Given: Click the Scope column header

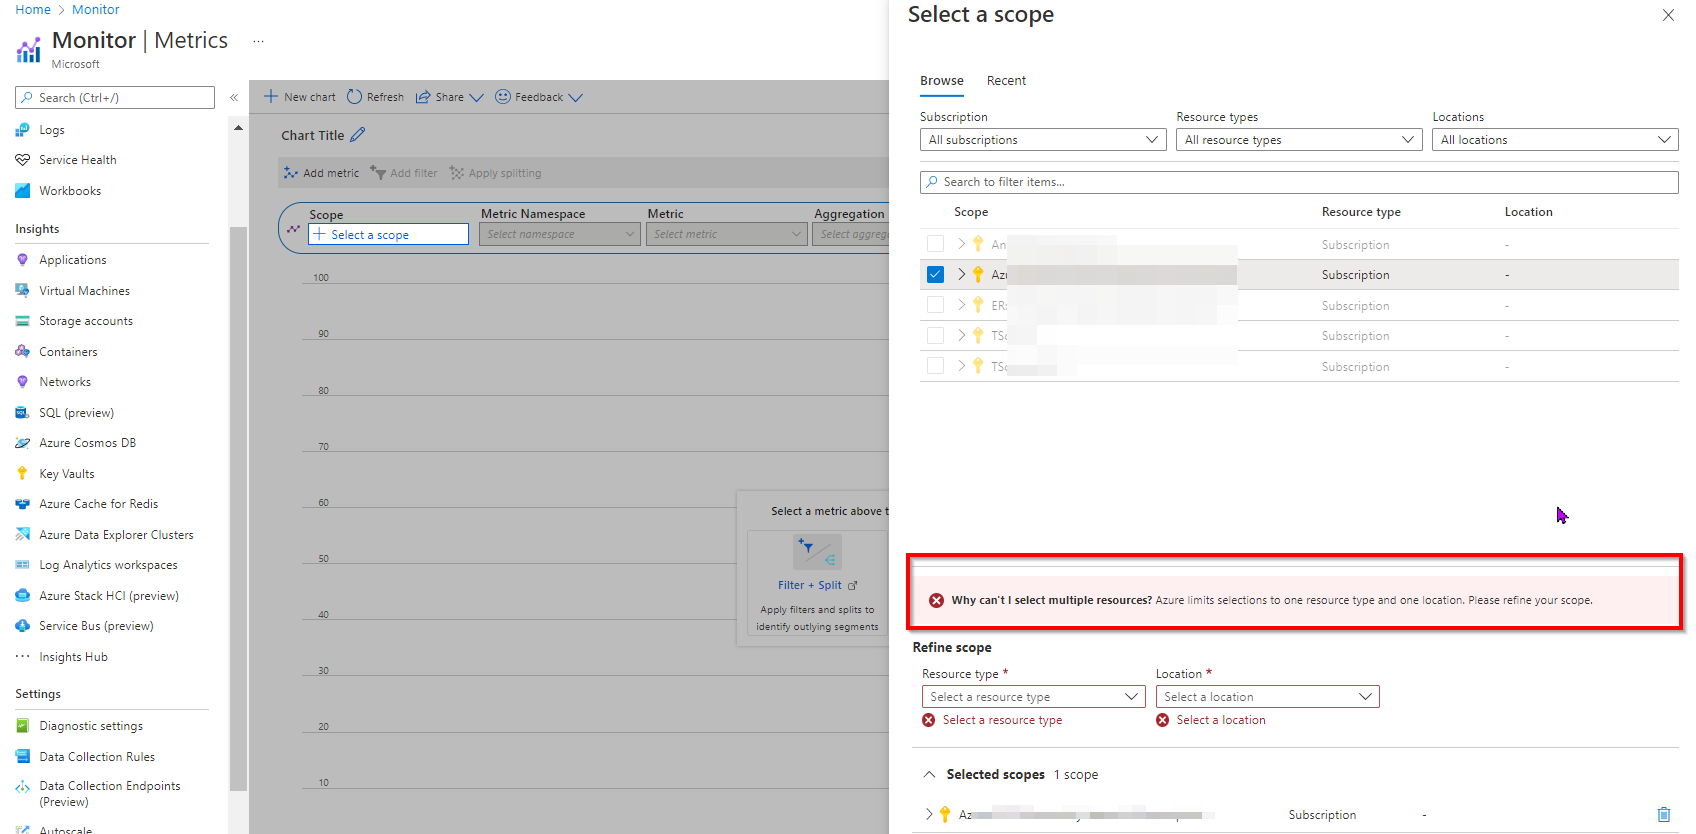Looking at the screenshot, I should [971, 212].
